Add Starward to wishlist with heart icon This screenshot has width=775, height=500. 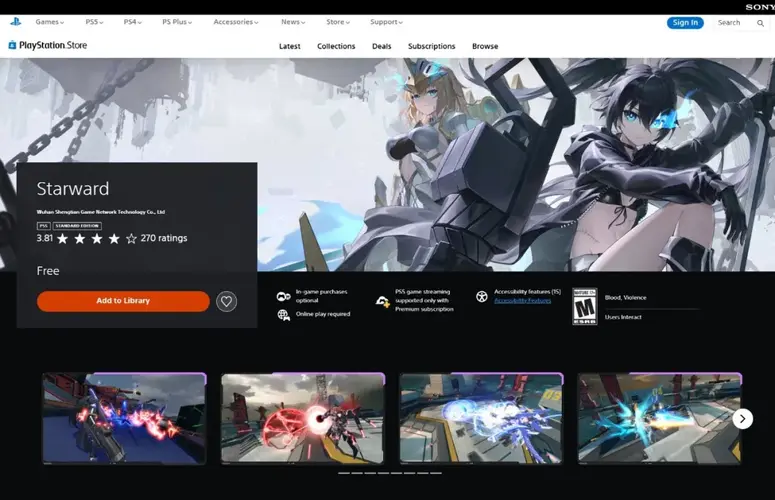226,301
